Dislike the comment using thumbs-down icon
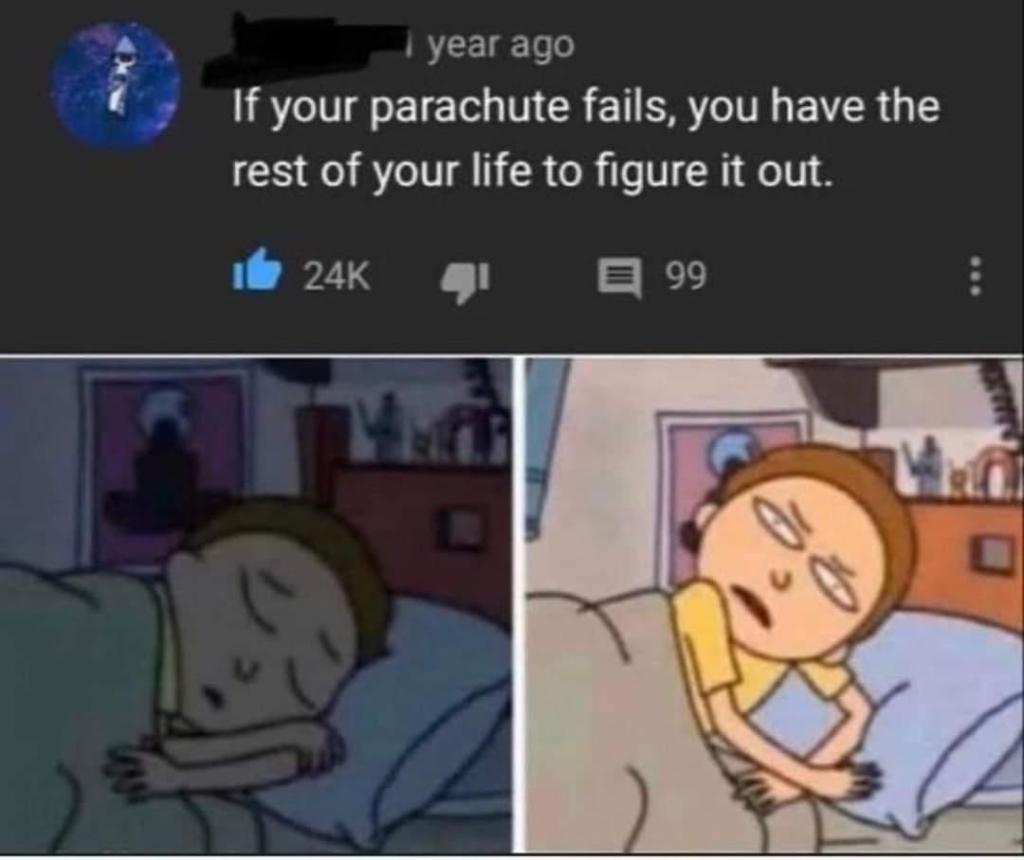The image size is (1024, 860). (x=465, y=281)
